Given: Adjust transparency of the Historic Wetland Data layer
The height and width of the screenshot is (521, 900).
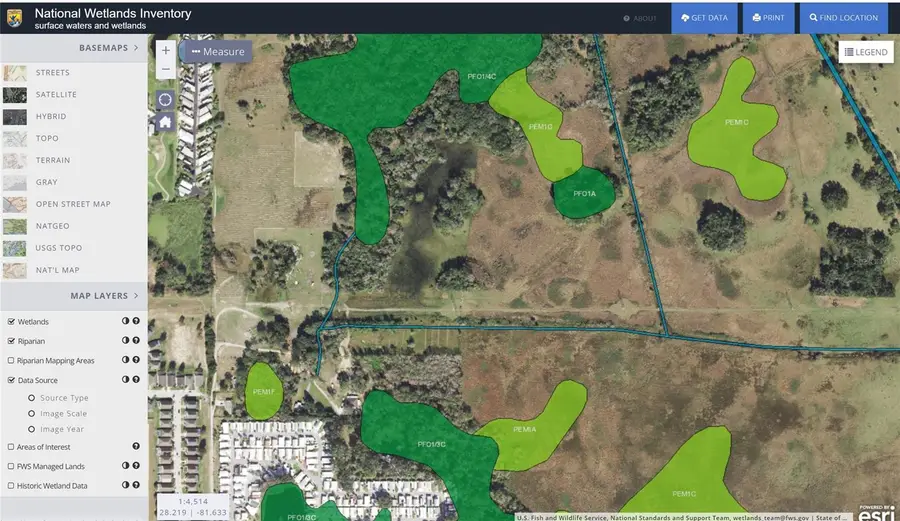Looking at the screenshot, I should (124, 486).
